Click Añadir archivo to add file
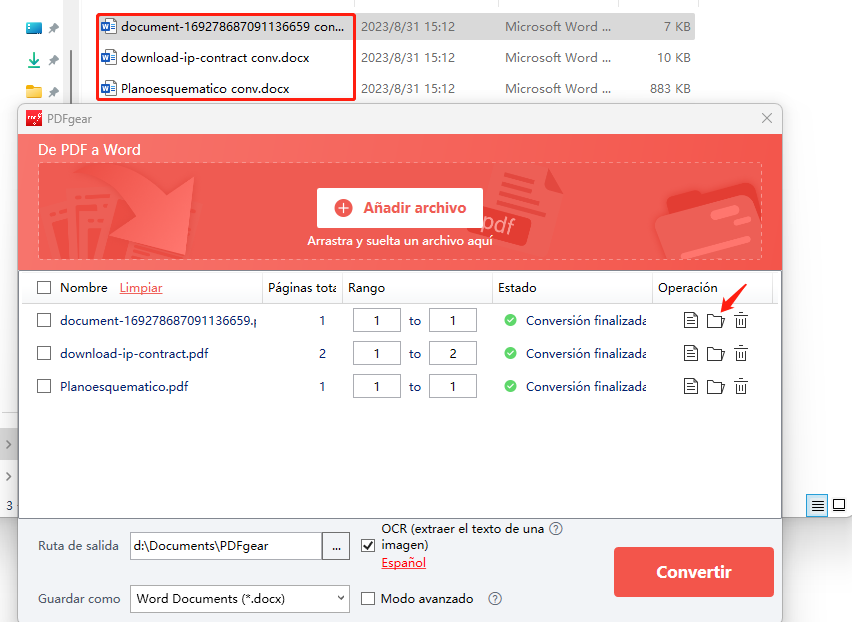Image resolution: width=852 pixels, height=622 pixels. [400, 208]
